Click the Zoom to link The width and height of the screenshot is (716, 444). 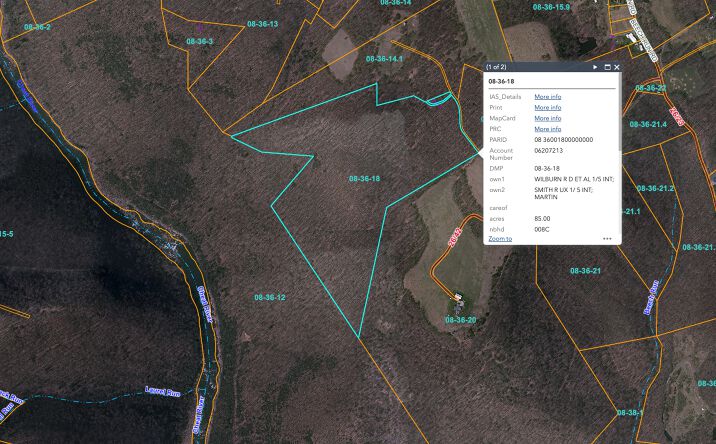tap(500, 238)
